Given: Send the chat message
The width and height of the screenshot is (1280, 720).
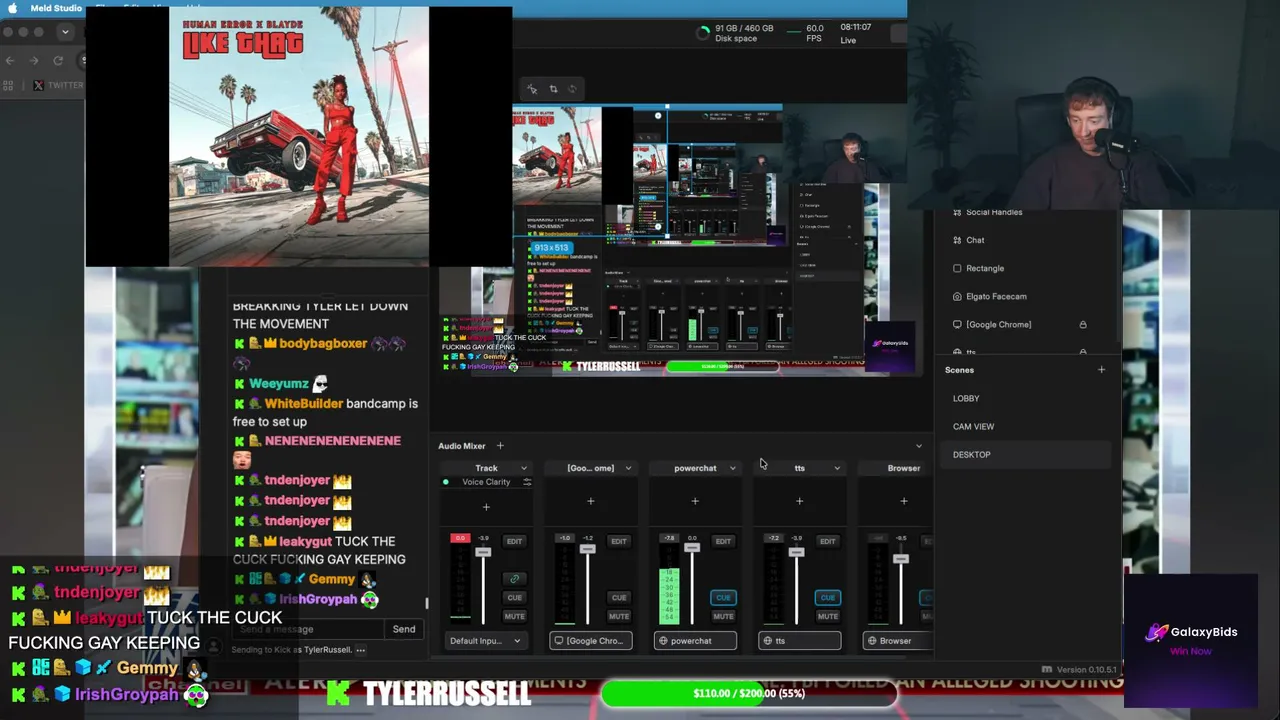Looking at the screenshot, I should point(404,629).
